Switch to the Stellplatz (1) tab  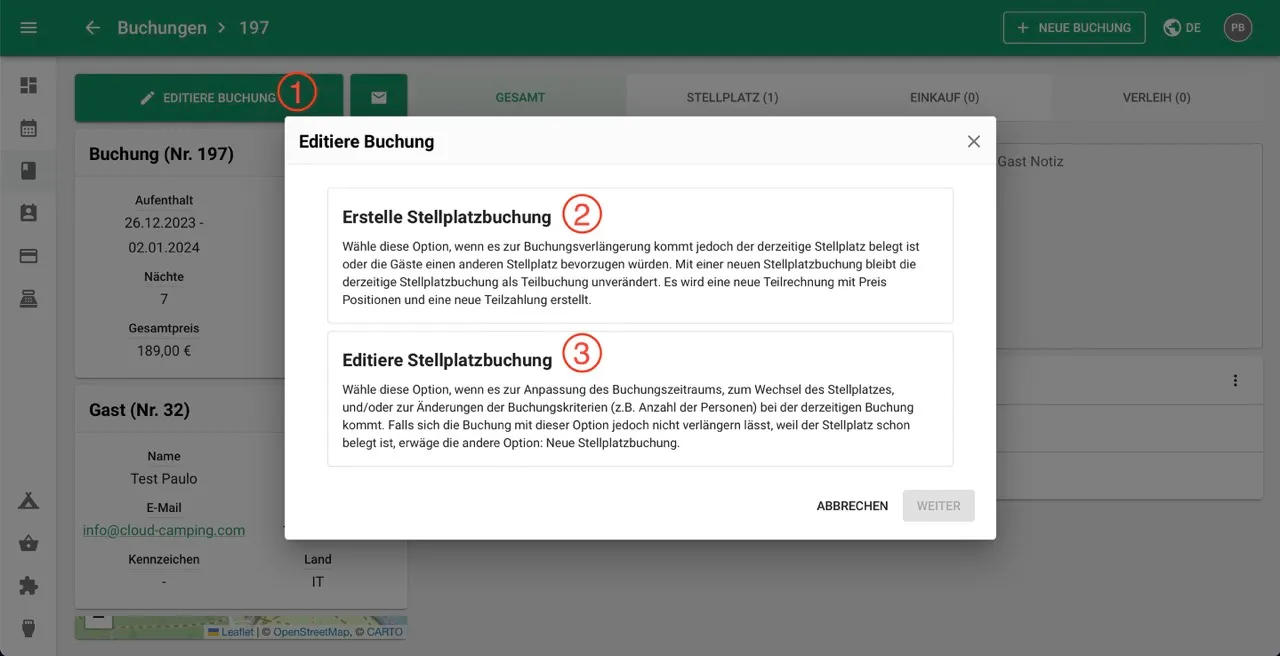[732, 98]
